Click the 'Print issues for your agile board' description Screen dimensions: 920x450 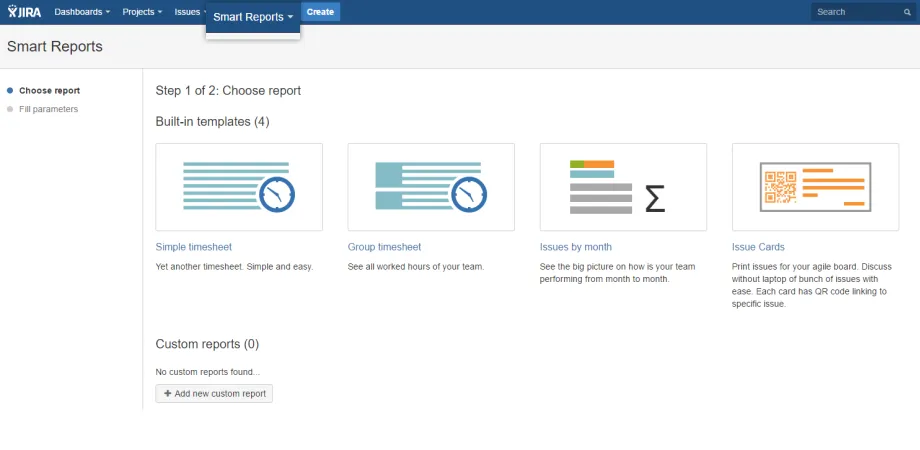(x=811, y=286)
